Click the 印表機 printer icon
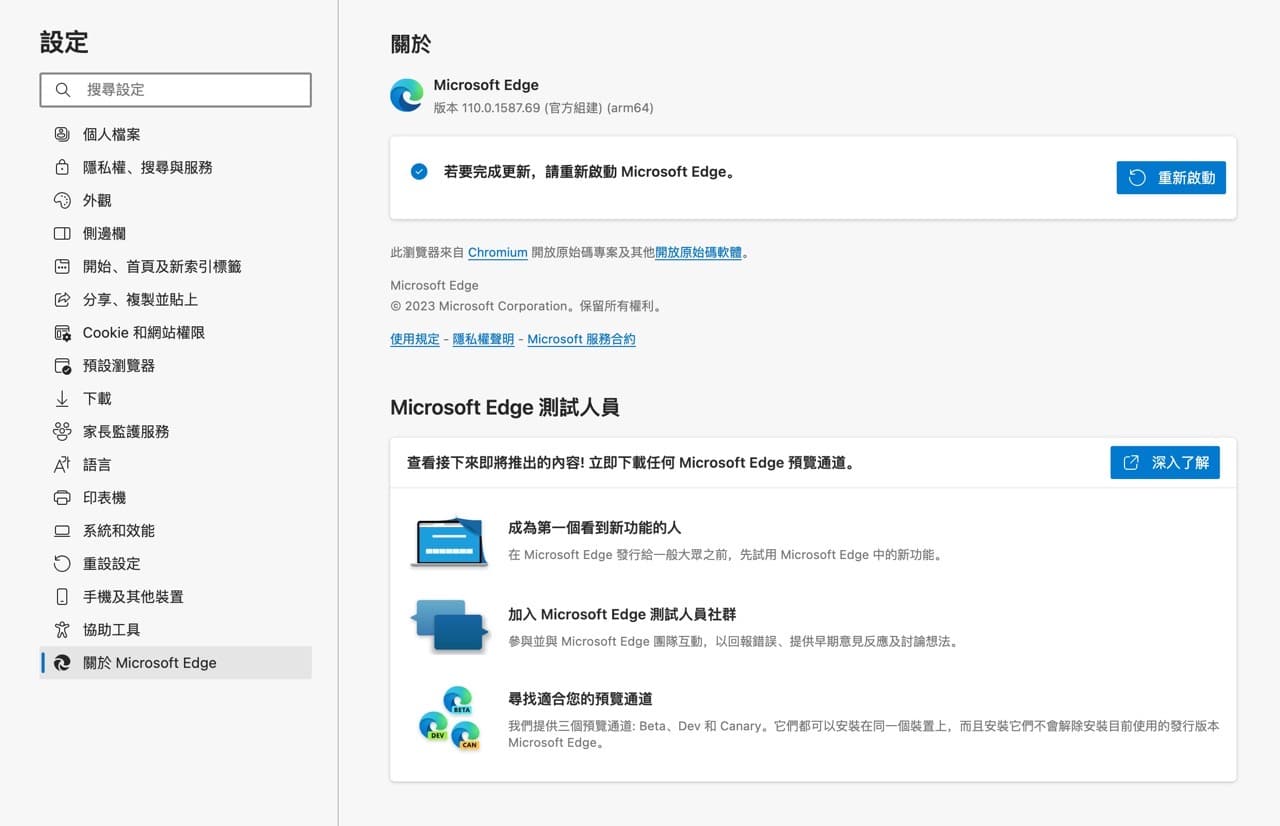This screenshot has width=1280, height=826. 62,497
